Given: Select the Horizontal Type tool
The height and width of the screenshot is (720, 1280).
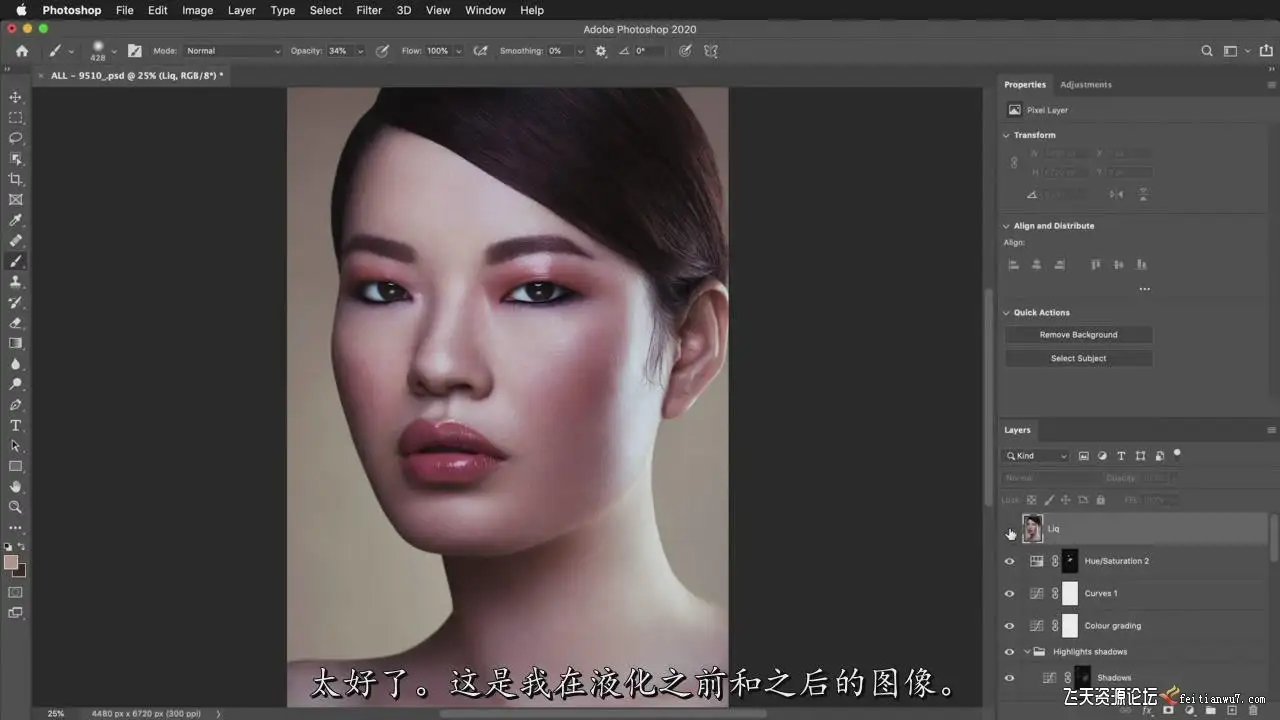Looking at the screenshot, I should (x=15, y=425).
